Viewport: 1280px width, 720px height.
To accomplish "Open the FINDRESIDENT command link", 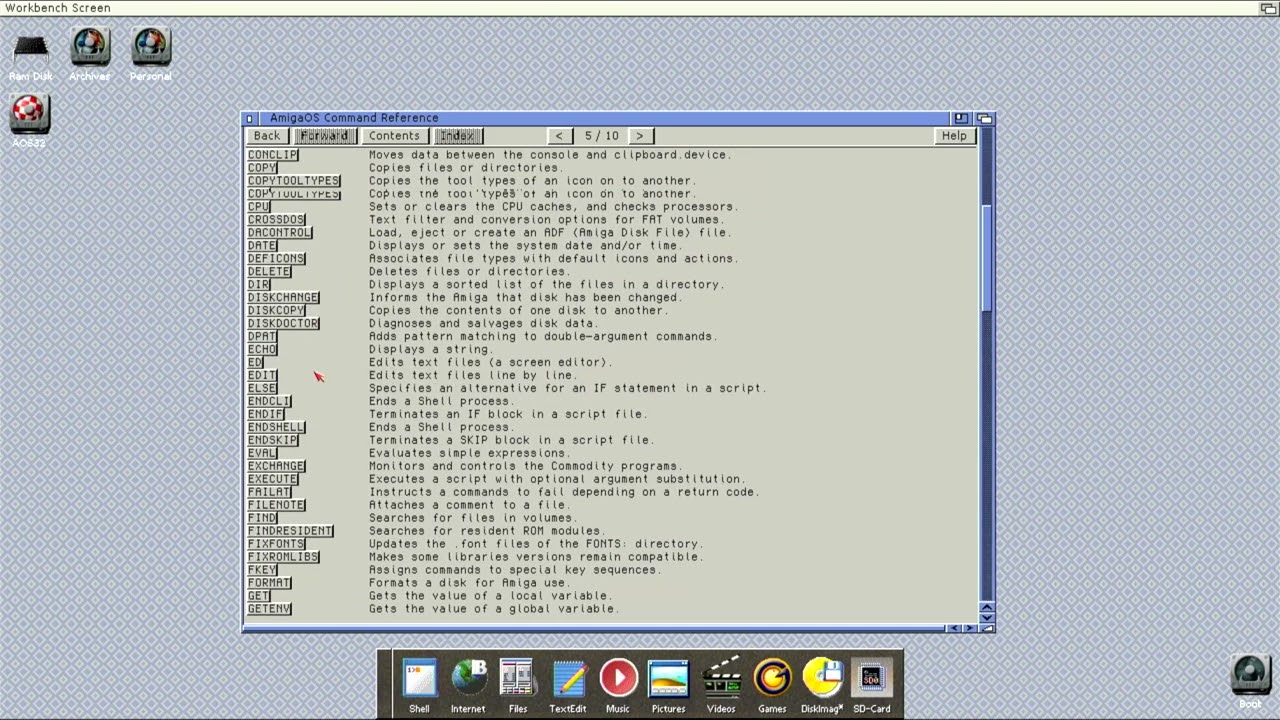I will click(290, 532).
